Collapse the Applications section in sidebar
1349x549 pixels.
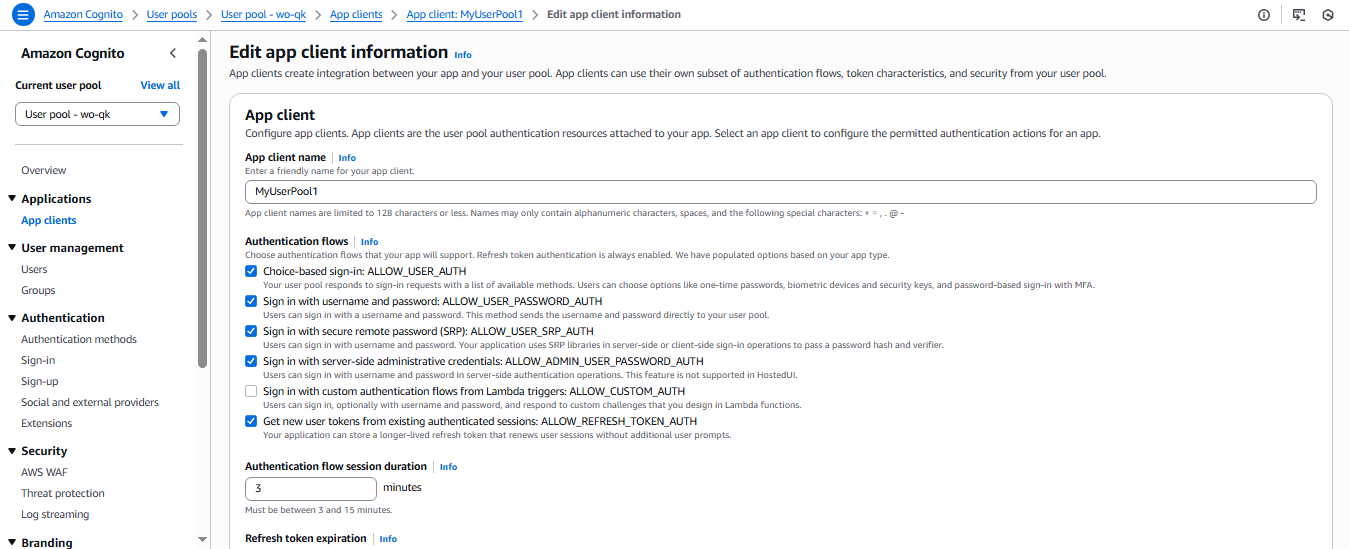[x=12, y=199]
